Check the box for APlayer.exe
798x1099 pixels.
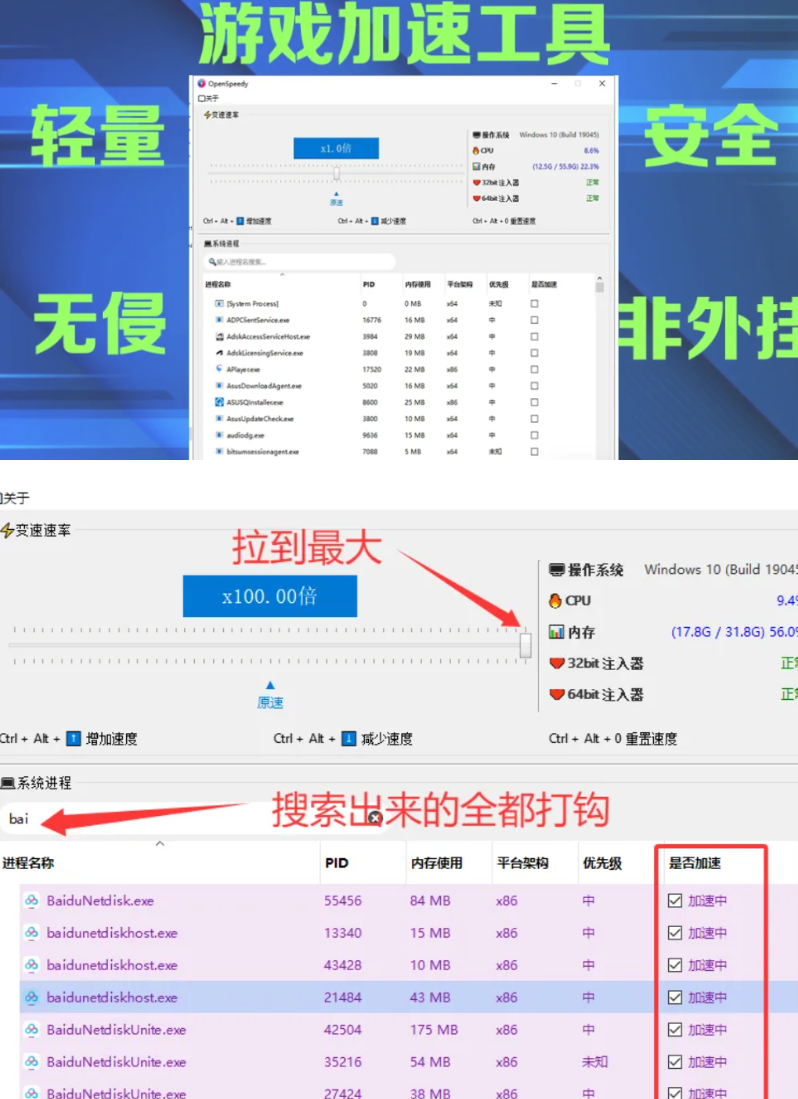535,369
